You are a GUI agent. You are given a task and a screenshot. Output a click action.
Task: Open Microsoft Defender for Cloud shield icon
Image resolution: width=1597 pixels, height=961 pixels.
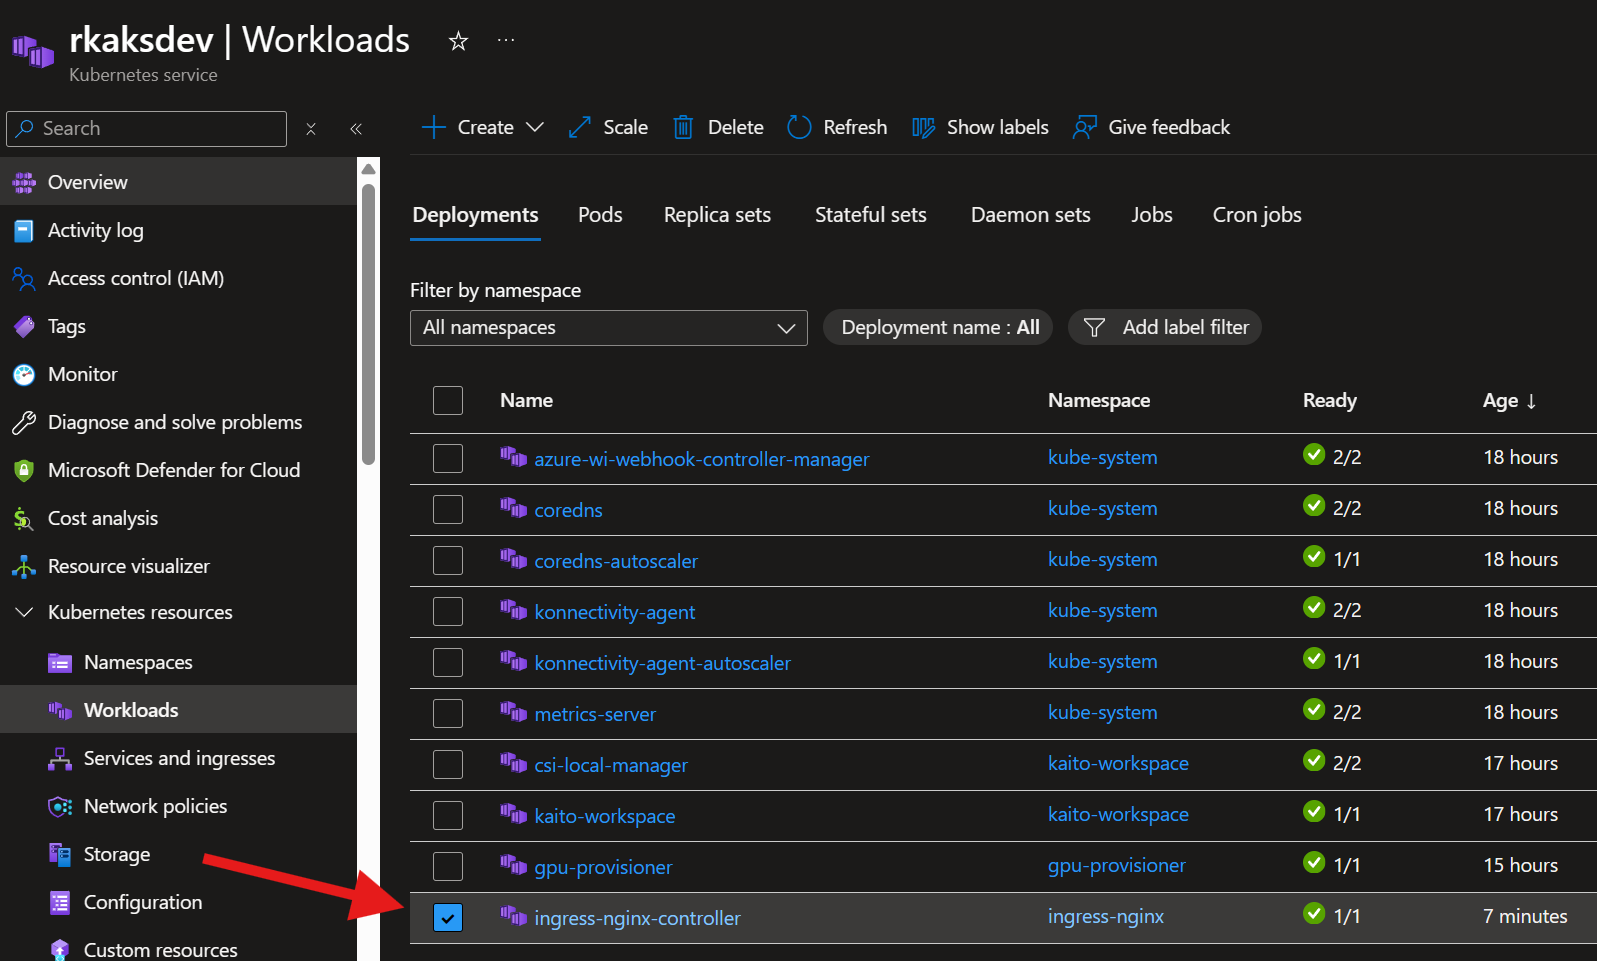(24, 470)
